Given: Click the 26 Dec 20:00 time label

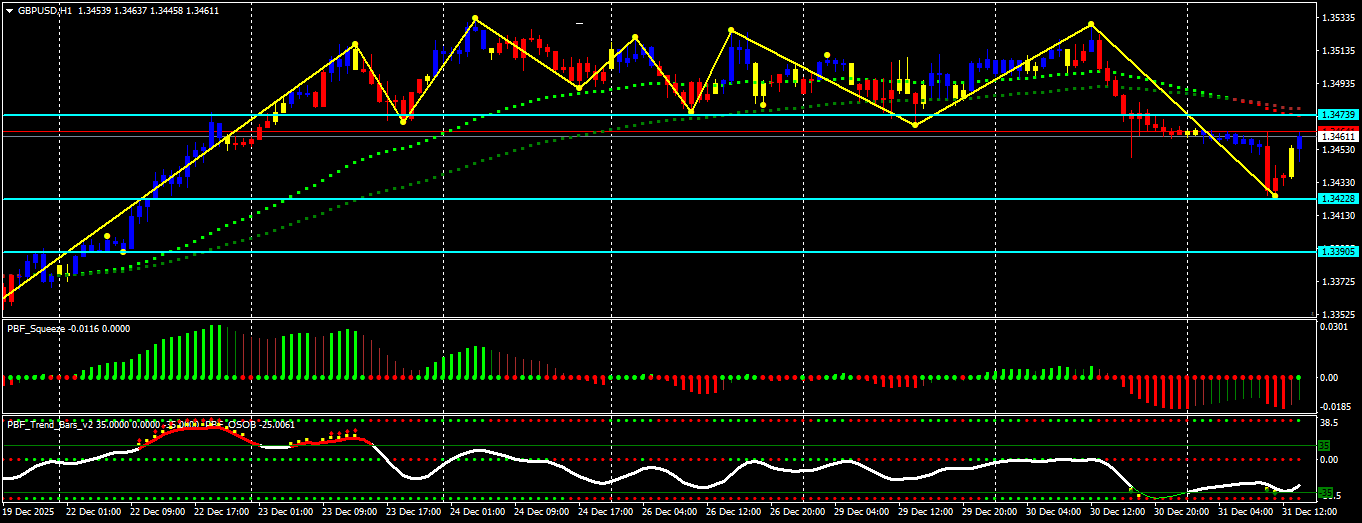Looking at the screenshot, I should pyautogui.click(x=799, y=511).
